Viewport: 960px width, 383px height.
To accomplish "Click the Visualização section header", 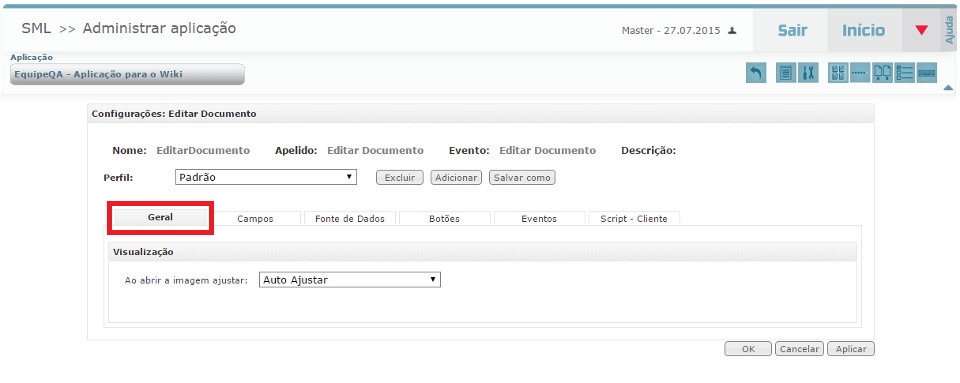I will pos(482,252).
